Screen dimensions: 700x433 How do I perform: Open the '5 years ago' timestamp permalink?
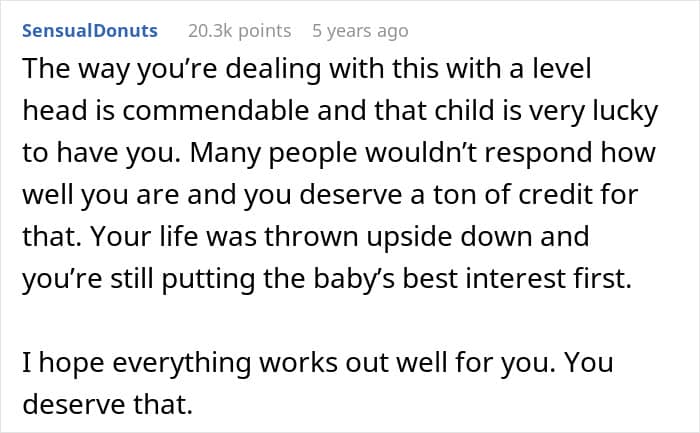coord(360,30)
